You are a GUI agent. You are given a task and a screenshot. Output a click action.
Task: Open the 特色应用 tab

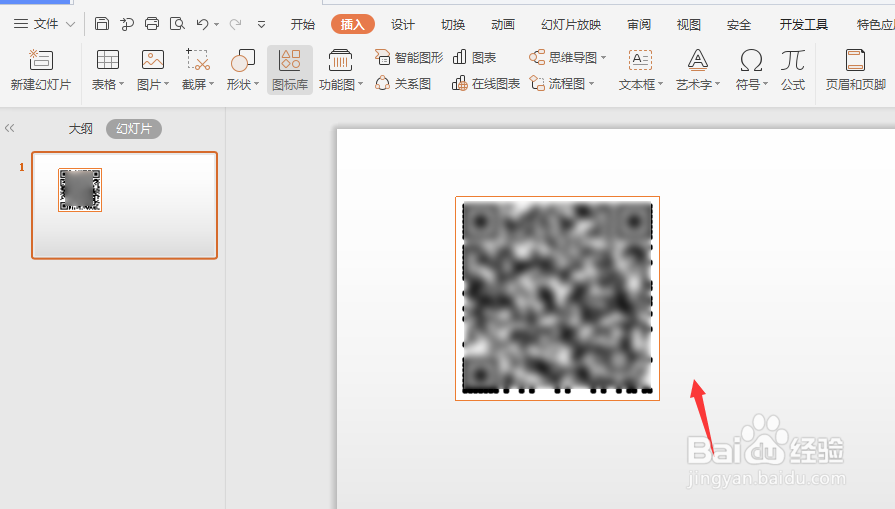[x=876, y=25]
